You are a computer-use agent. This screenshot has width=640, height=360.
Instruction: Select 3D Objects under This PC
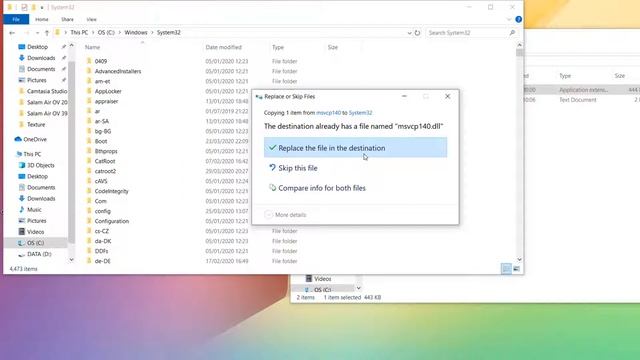click(40, 165)
